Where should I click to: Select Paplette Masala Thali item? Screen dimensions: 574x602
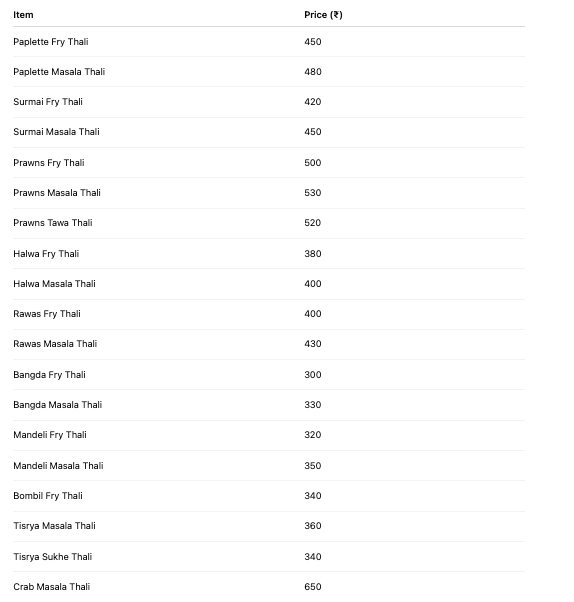[x=59, y=72]
